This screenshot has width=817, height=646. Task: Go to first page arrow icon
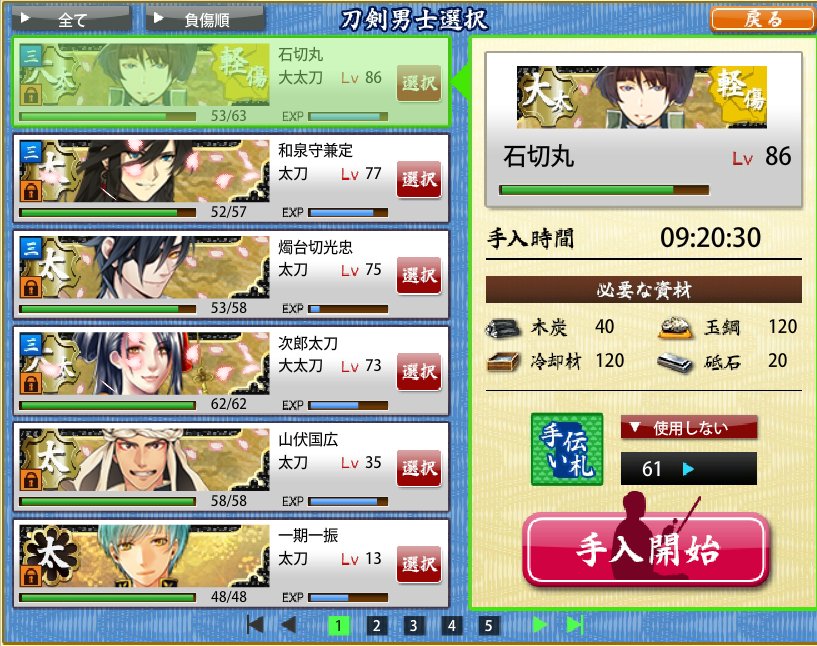(x=254, y=625)
